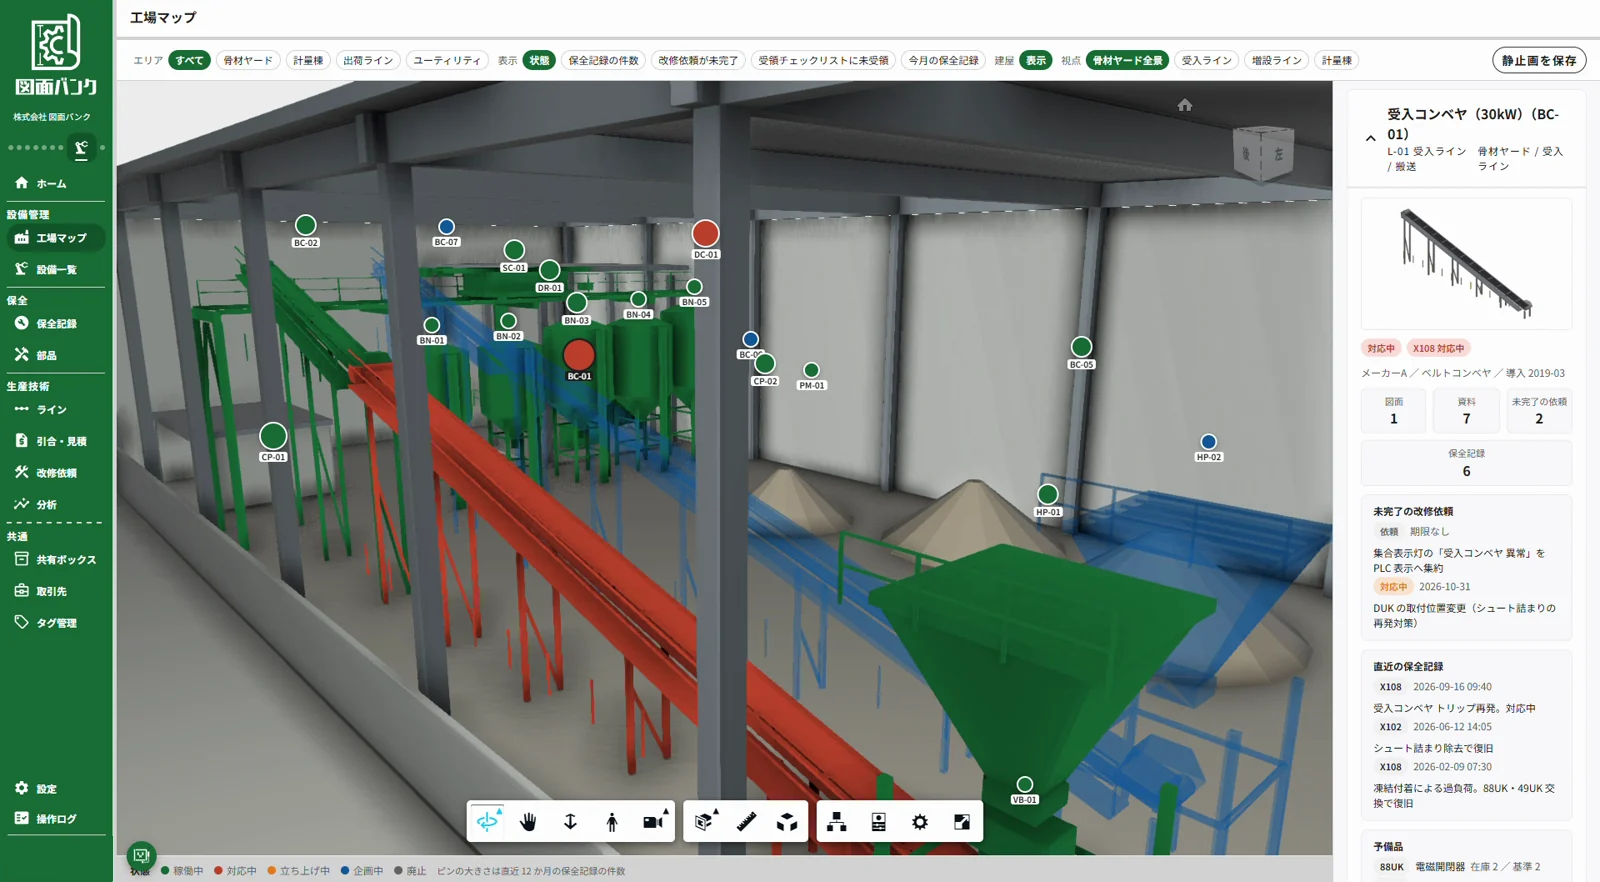Toggle 建屋 表示 visibility chip

click(1036, 60)
